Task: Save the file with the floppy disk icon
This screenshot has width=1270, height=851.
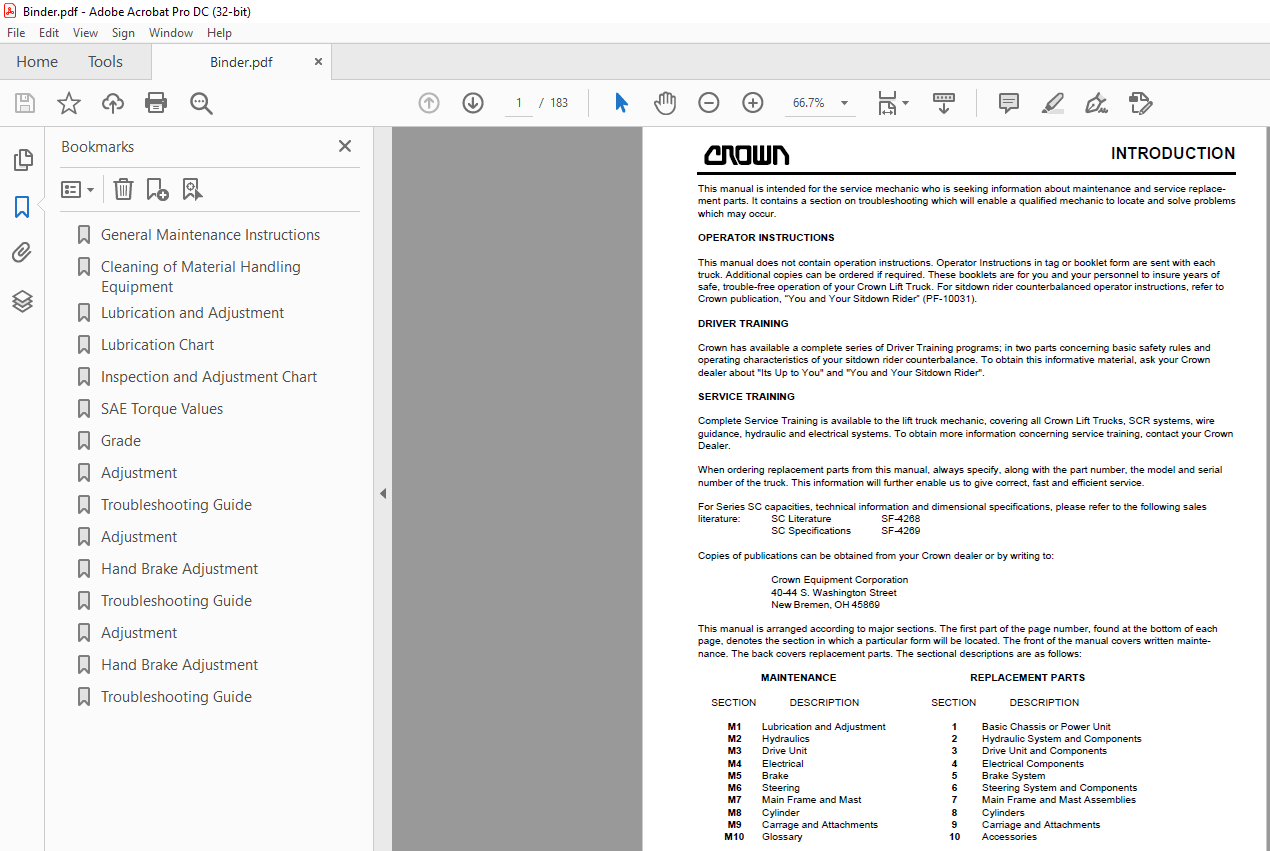Action: [25, 103]
